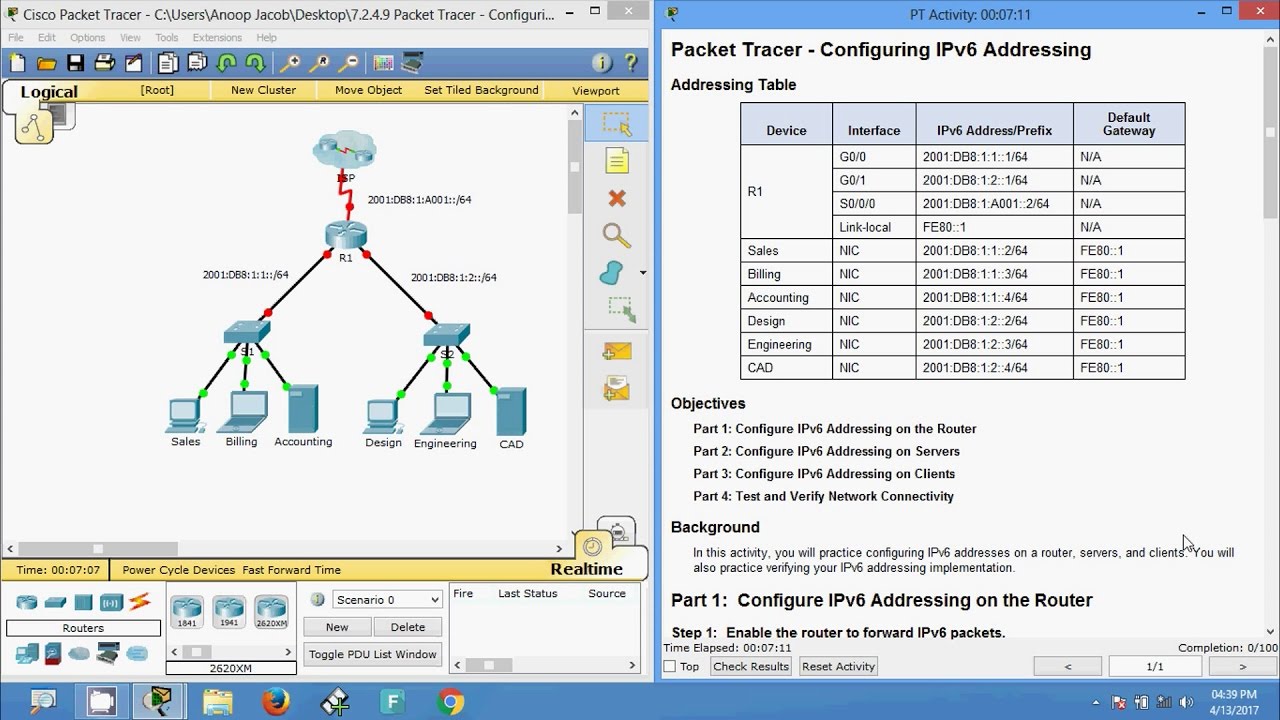Pick the Place Note tool

coord(617,161)
